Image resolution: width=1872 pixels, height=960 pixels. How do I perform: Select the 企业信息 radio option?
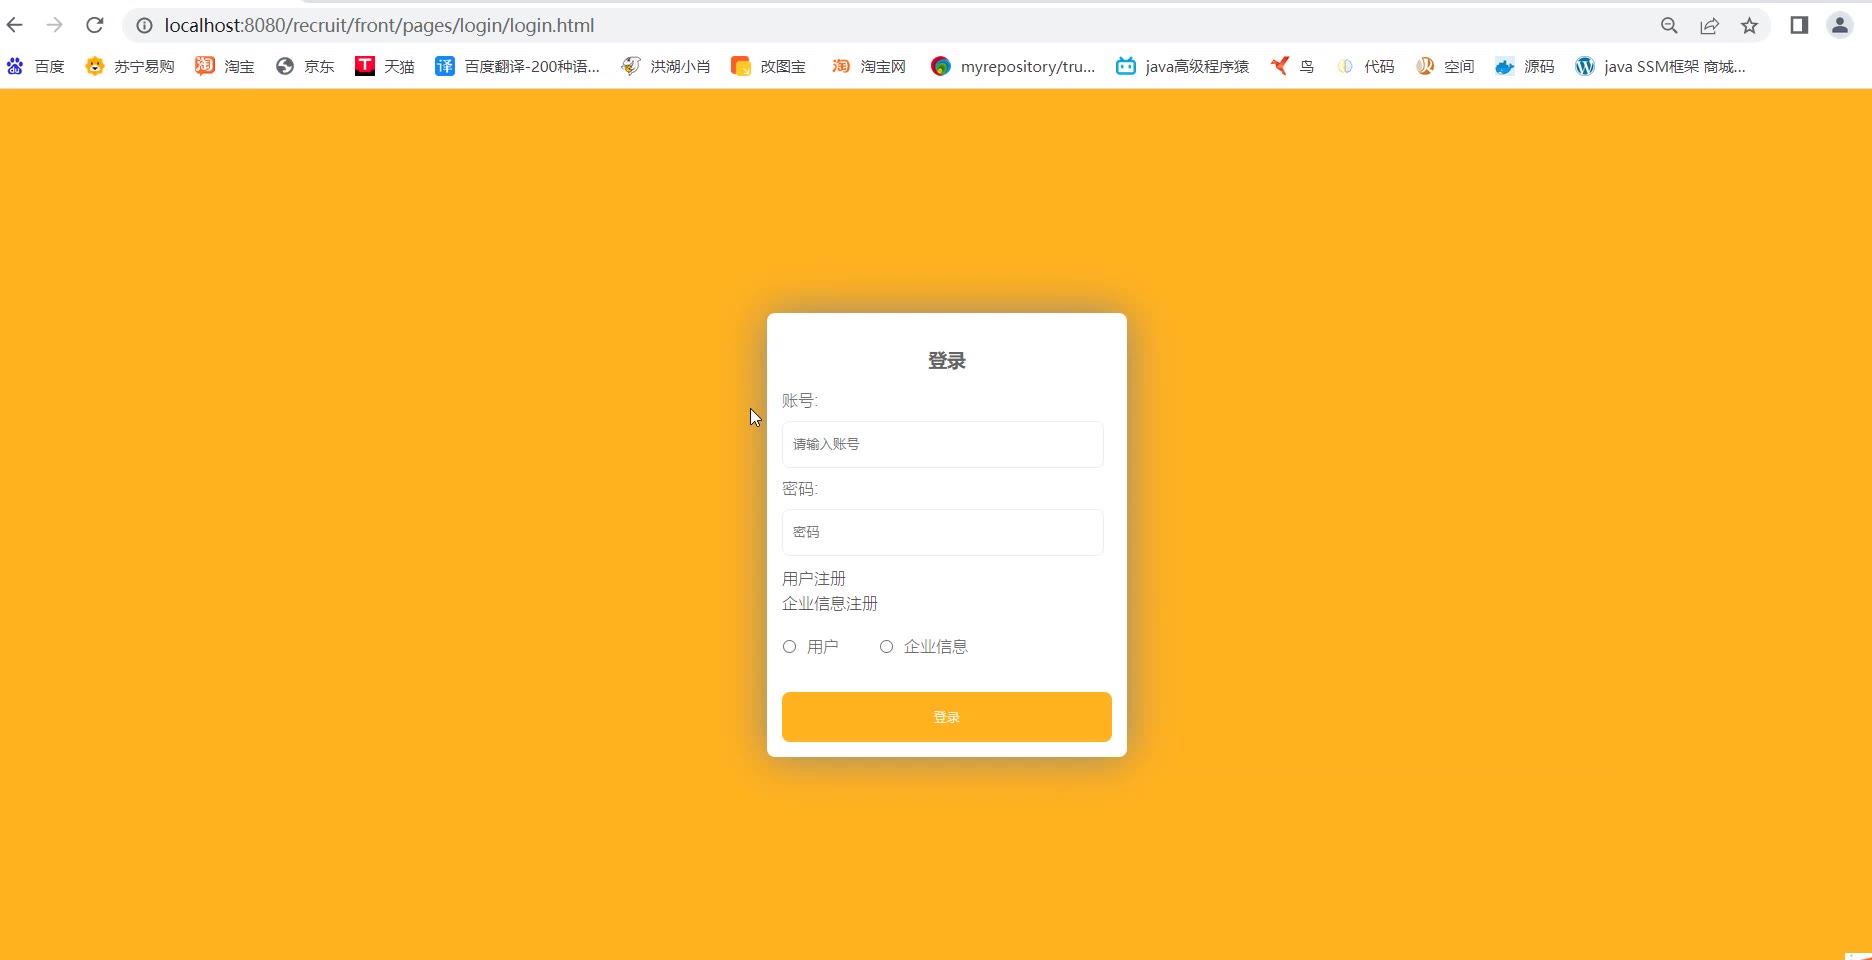886,647
